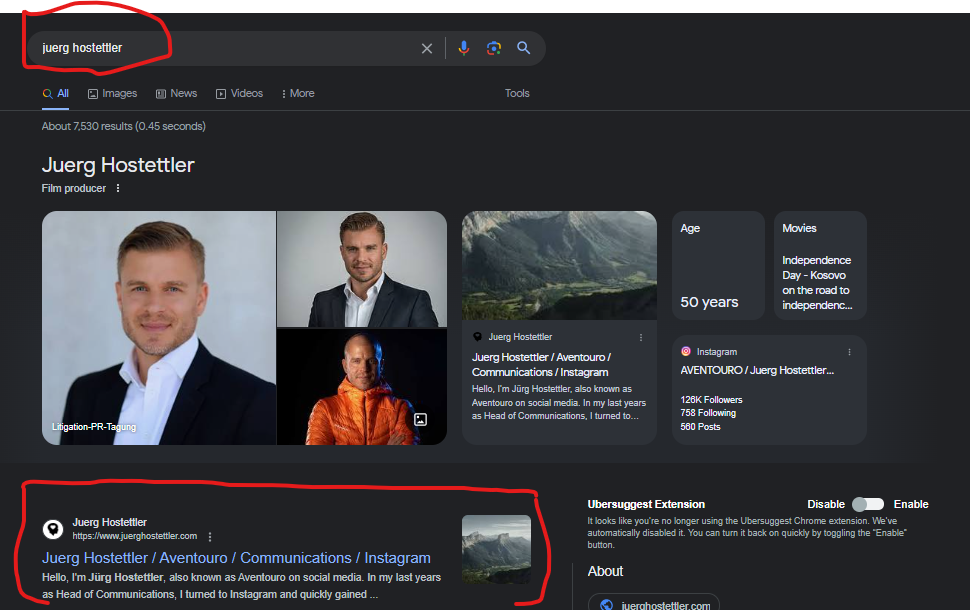Click the Juerg Hostettler site favicon in result
The width and height of the screenshot is (970, 610).
click(x=52, y=529)
